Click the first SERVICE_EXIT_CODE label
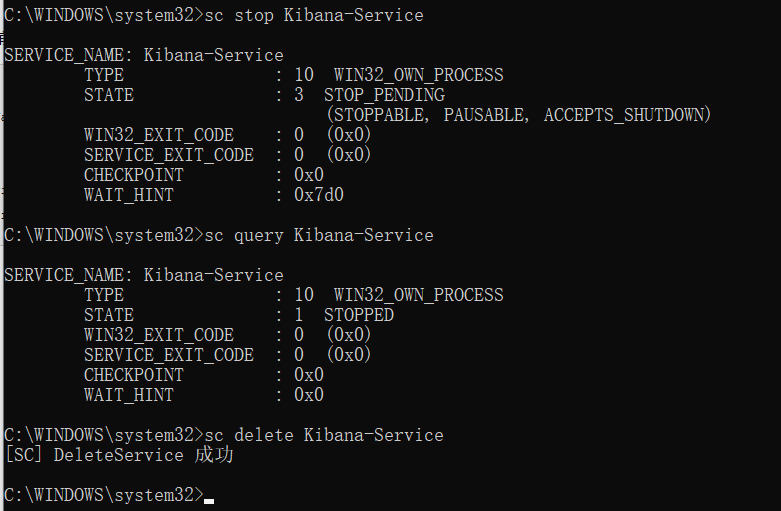This screenshot has height=511, width=781. (x=169, y=155)
